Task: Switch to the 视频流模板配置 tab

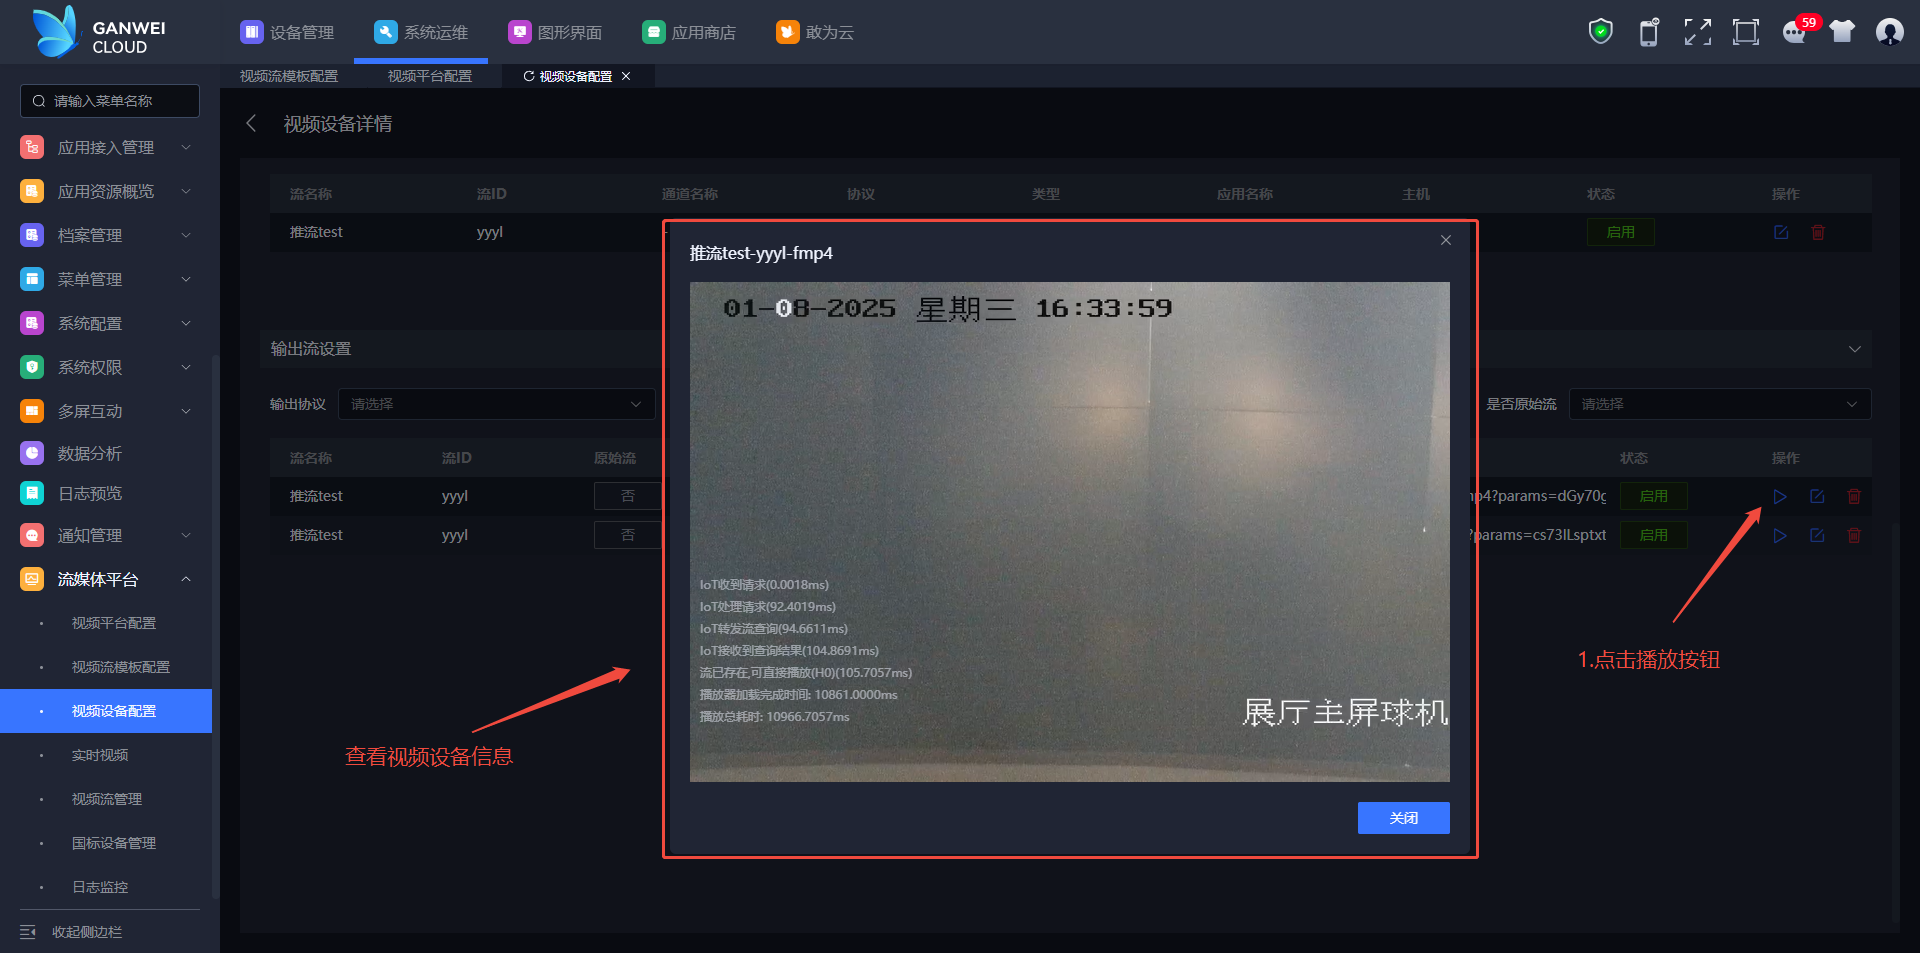Action: pos(289,76)
